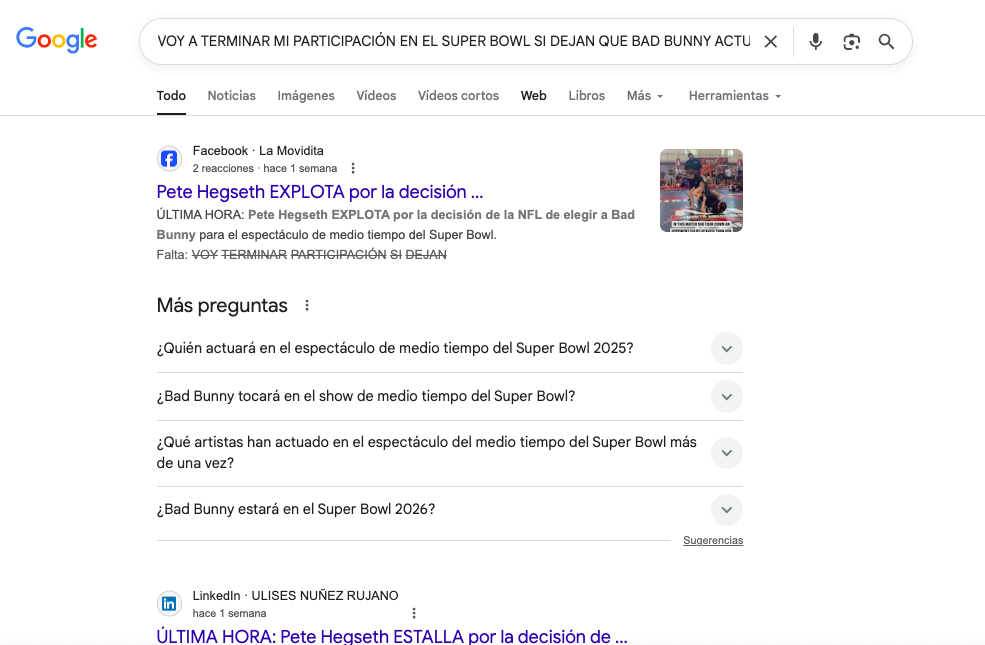Start voice search with the microphone icon
Image resolution: width=985 pixels, height=645 pixels.
tap(816, 42)
